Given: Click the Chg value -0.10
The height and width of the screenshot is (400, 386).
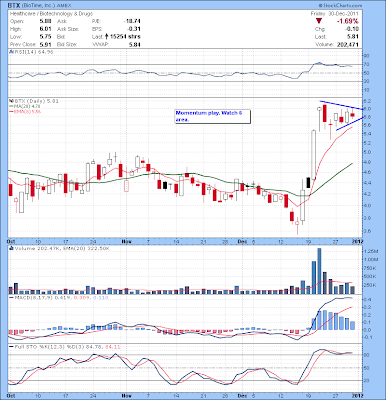Looking at the screenshot, I should [353, 29].
